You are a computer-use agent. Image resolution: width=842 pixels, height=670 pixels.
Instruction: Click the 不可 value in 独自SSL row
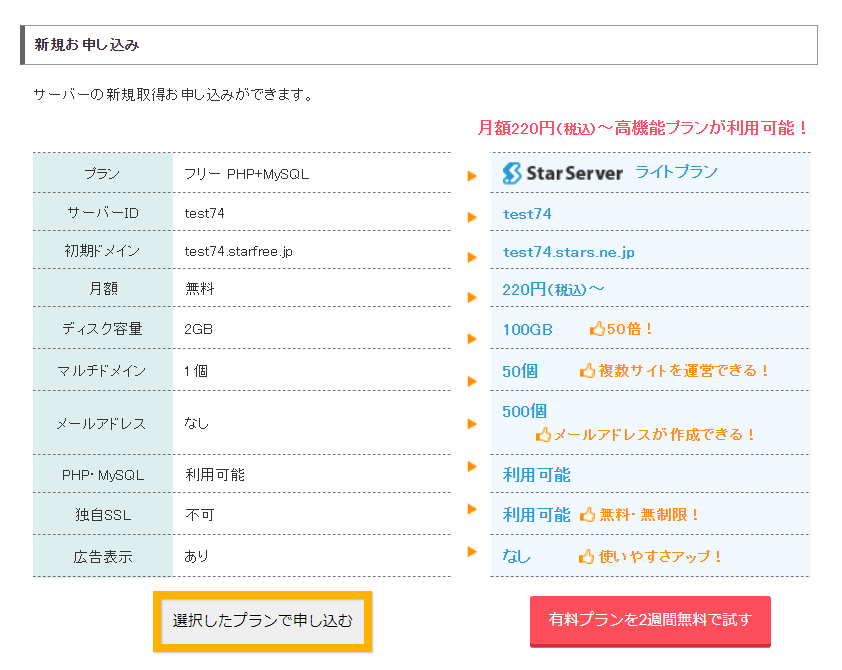point(200,515)
